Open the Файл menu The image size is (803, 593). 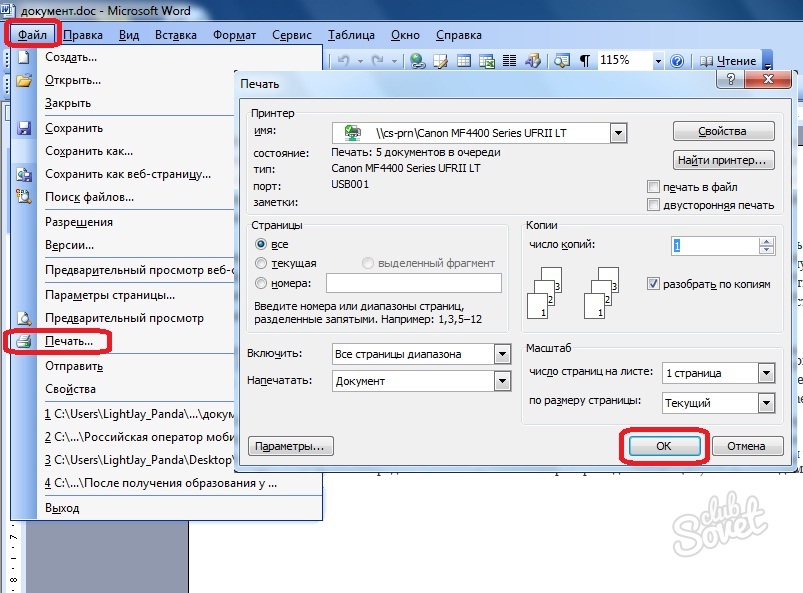(x=32, y=35)
